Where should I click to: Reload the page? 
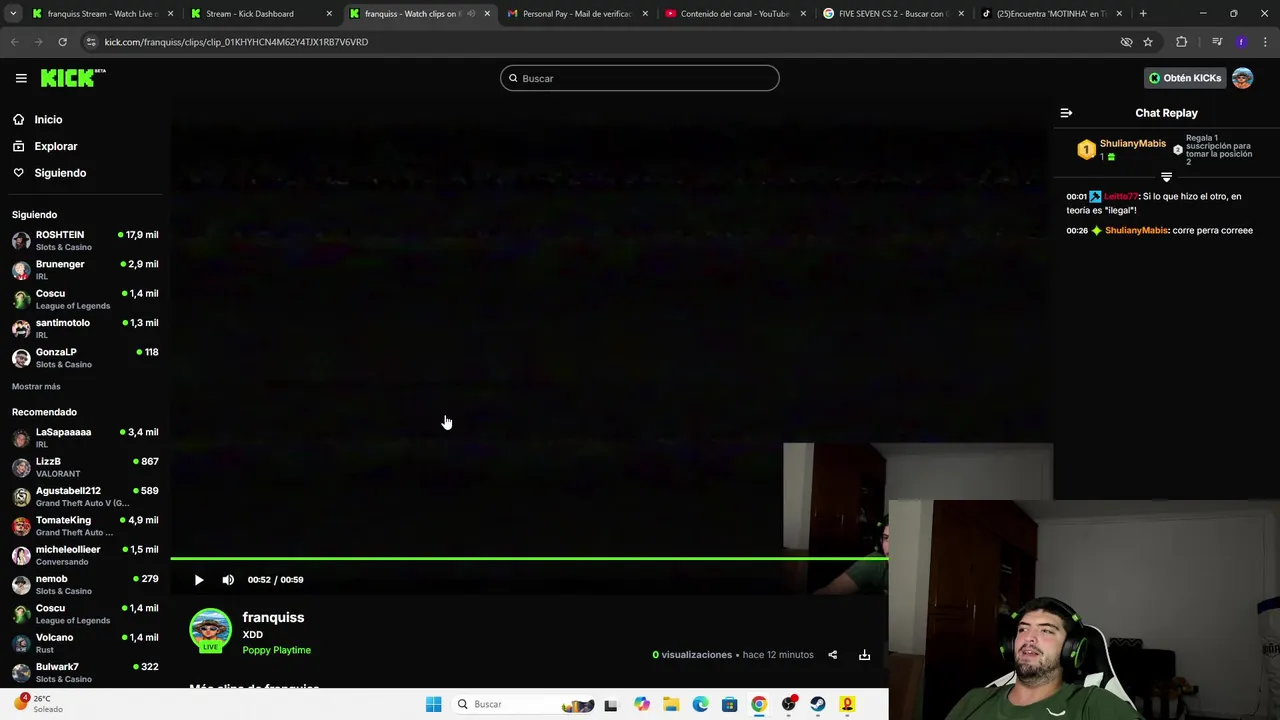point(62,42)
